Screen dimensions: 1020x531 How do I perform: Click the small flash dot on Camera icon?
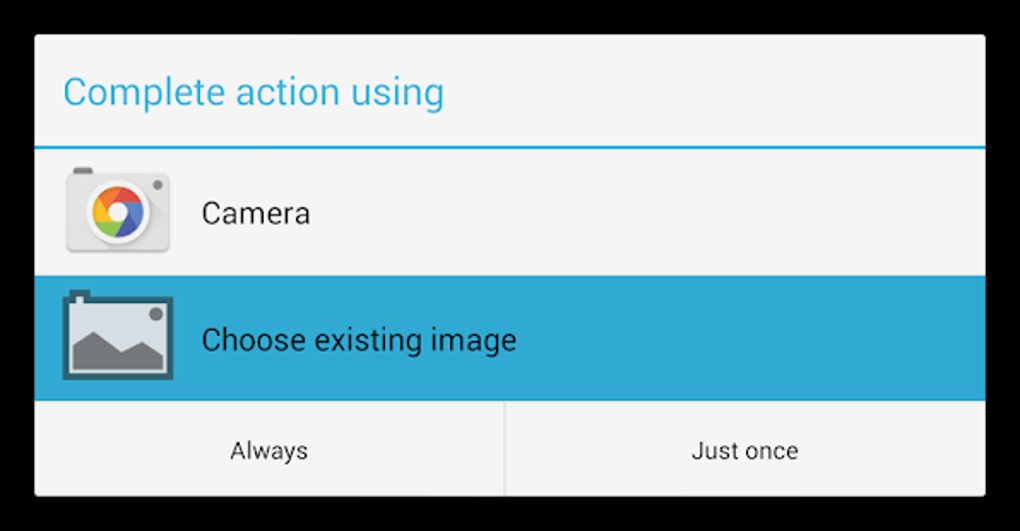(x=157, y=185)
